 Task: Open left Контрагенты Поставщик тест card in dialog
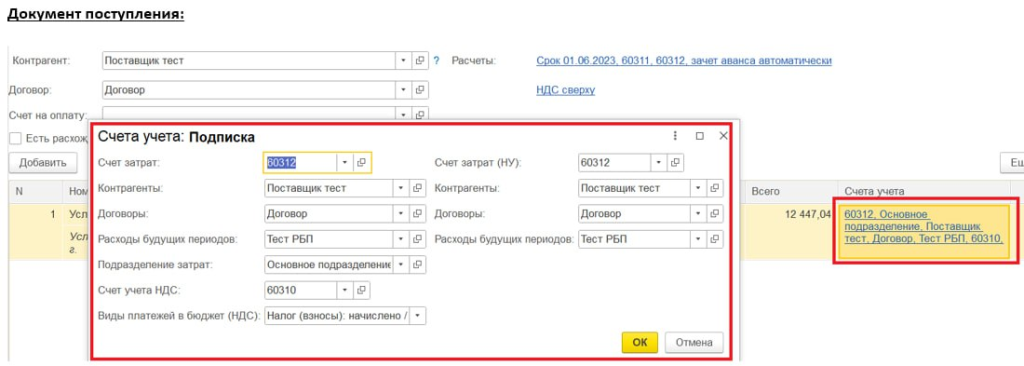pos(418,188)
